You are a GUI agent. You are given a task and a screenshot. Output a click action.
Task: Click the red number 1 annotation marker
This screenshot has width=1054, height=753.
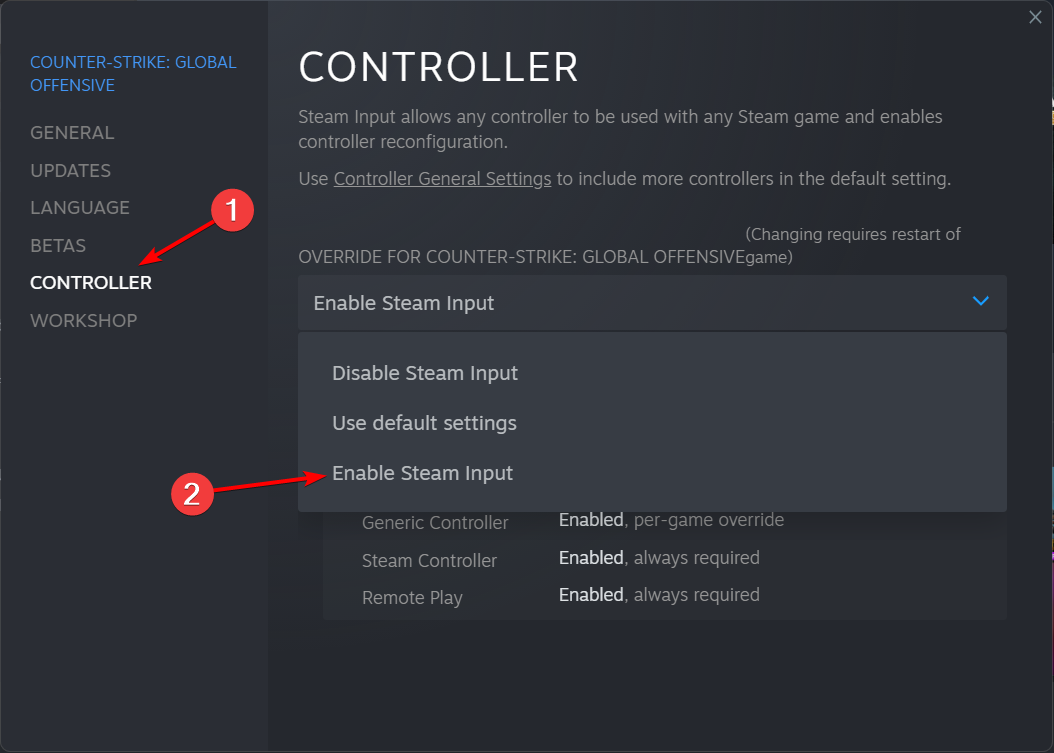(x=232, y=210)
